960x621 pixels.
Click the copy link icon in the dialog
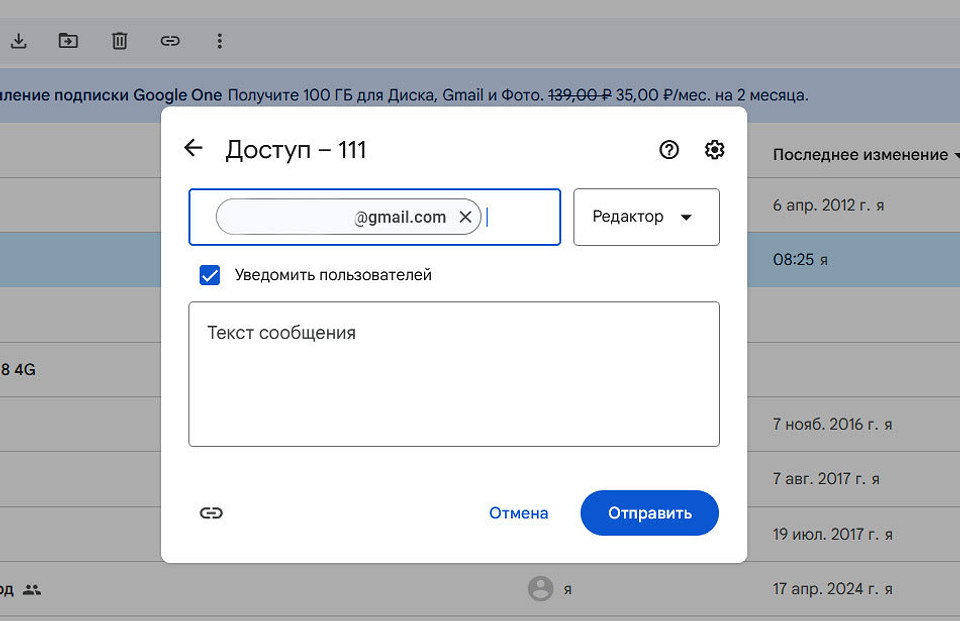[211, 512]
